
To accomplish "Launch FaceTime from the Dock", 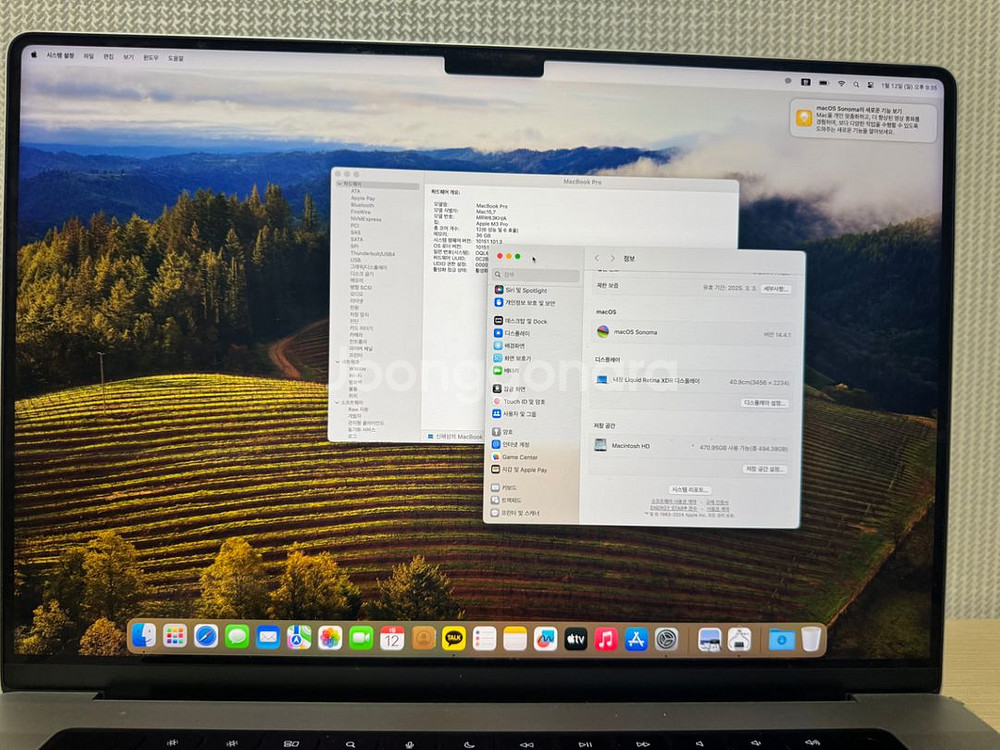I will [x=361, y=638].
